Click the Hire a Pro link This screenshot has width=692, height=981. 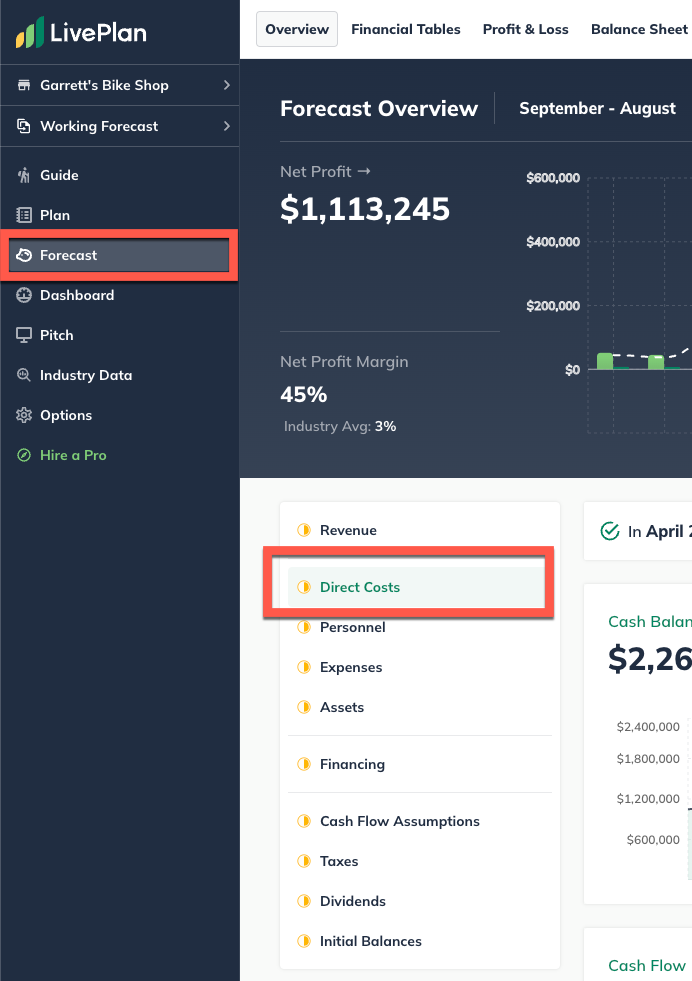coord(73,455)
